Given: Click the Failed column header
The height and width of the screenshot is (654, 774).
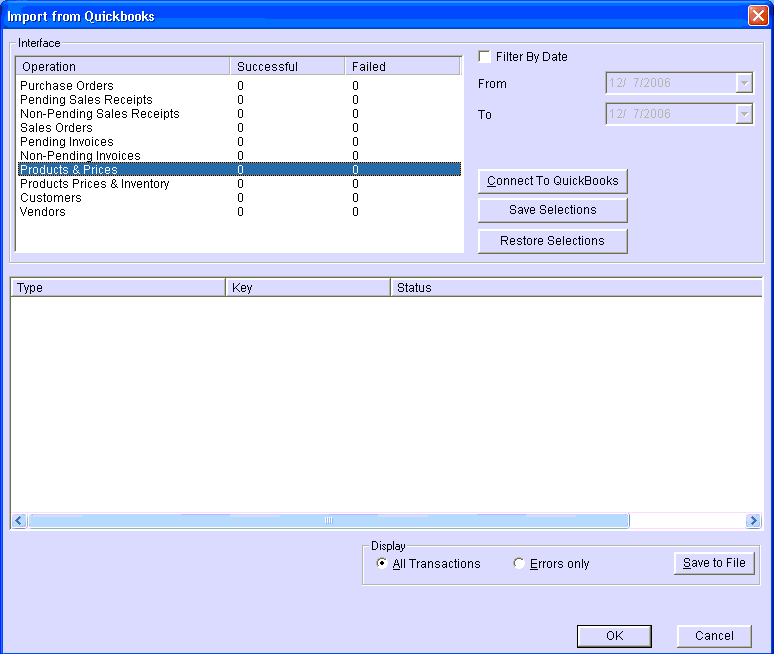Looking at the screenshot, I should [403, 67].
